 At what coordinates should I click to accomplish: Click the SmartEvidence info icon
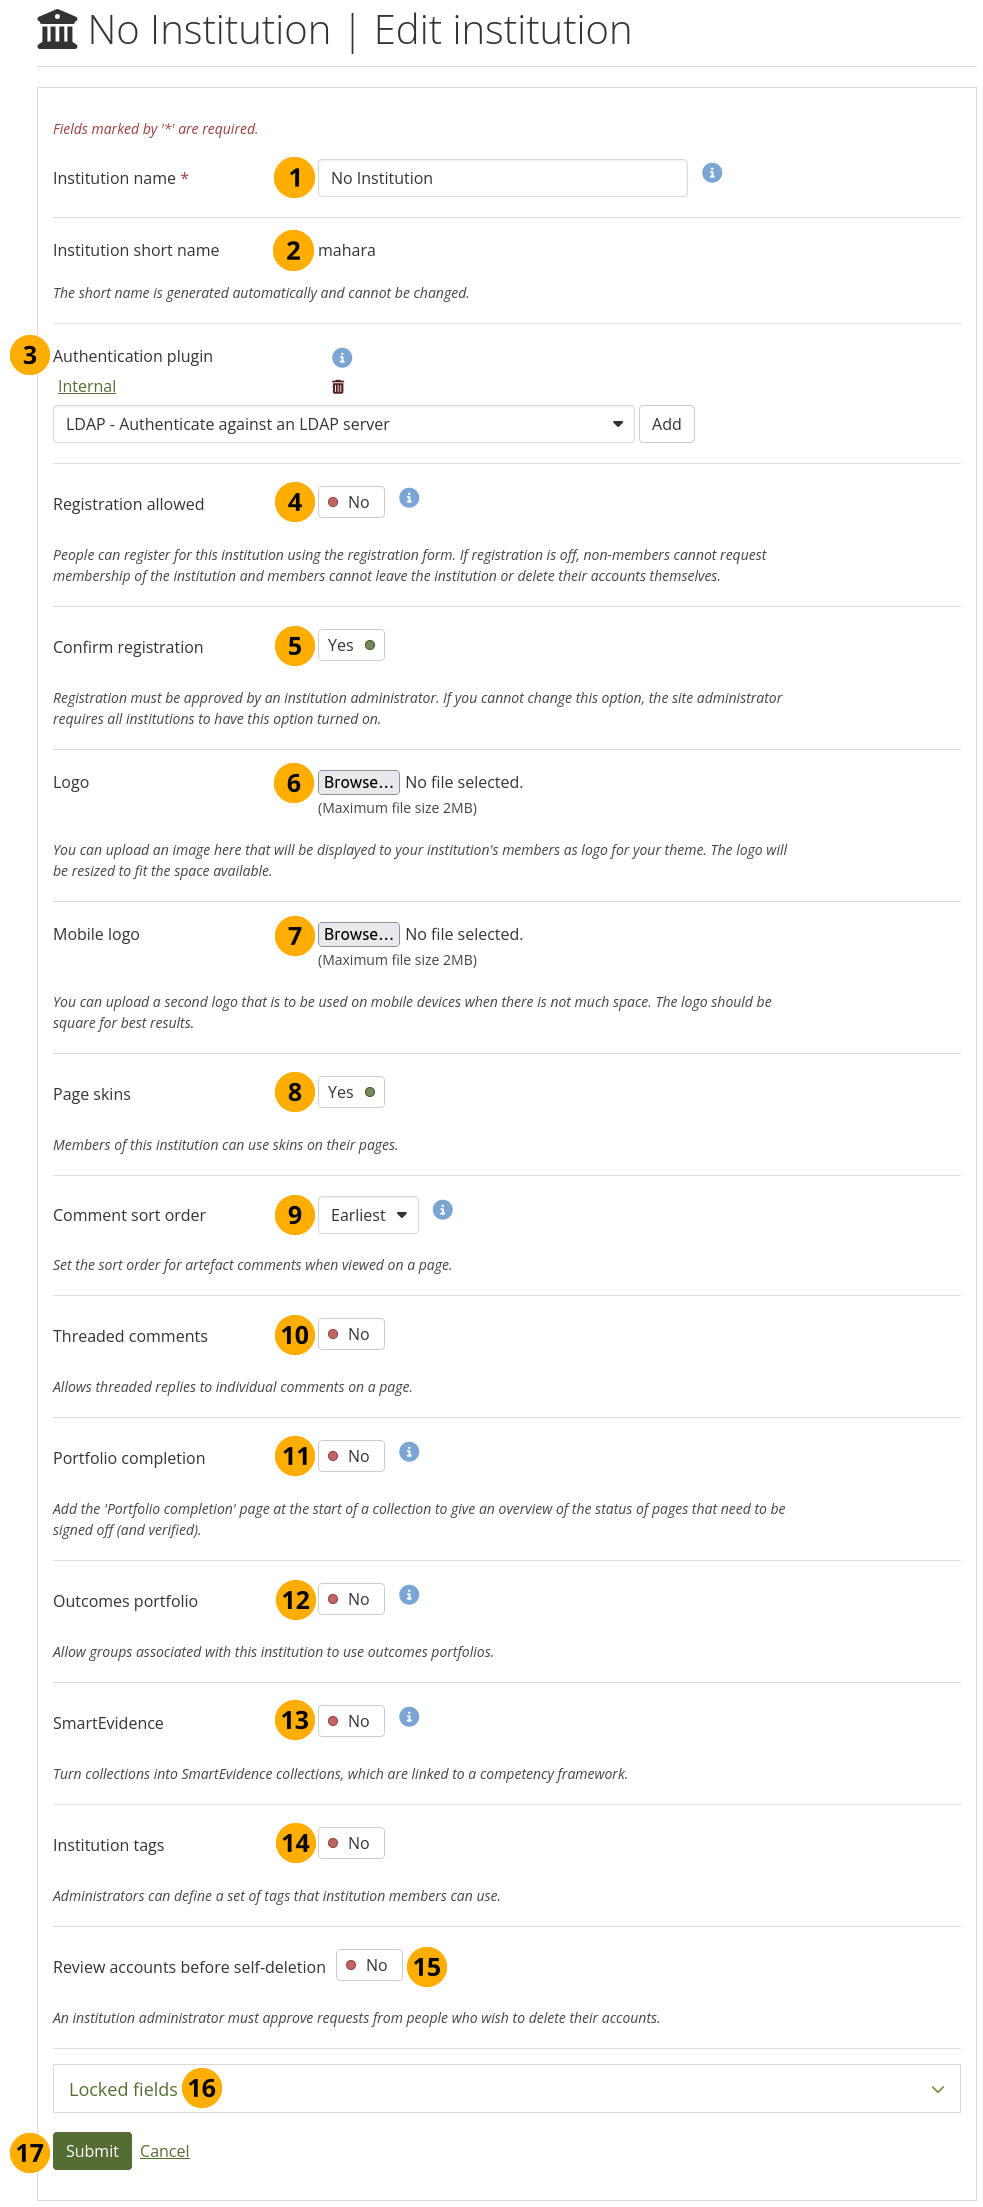coord(409,1717)
